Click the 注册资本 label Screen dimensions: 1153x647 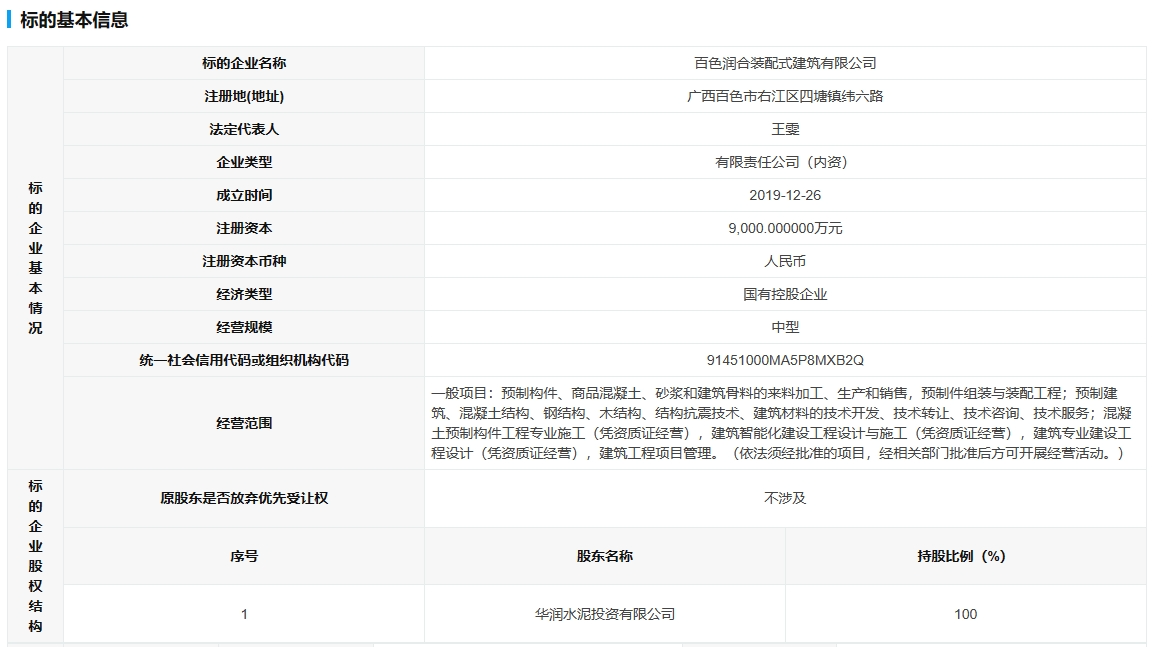click(x=244, y=229)
